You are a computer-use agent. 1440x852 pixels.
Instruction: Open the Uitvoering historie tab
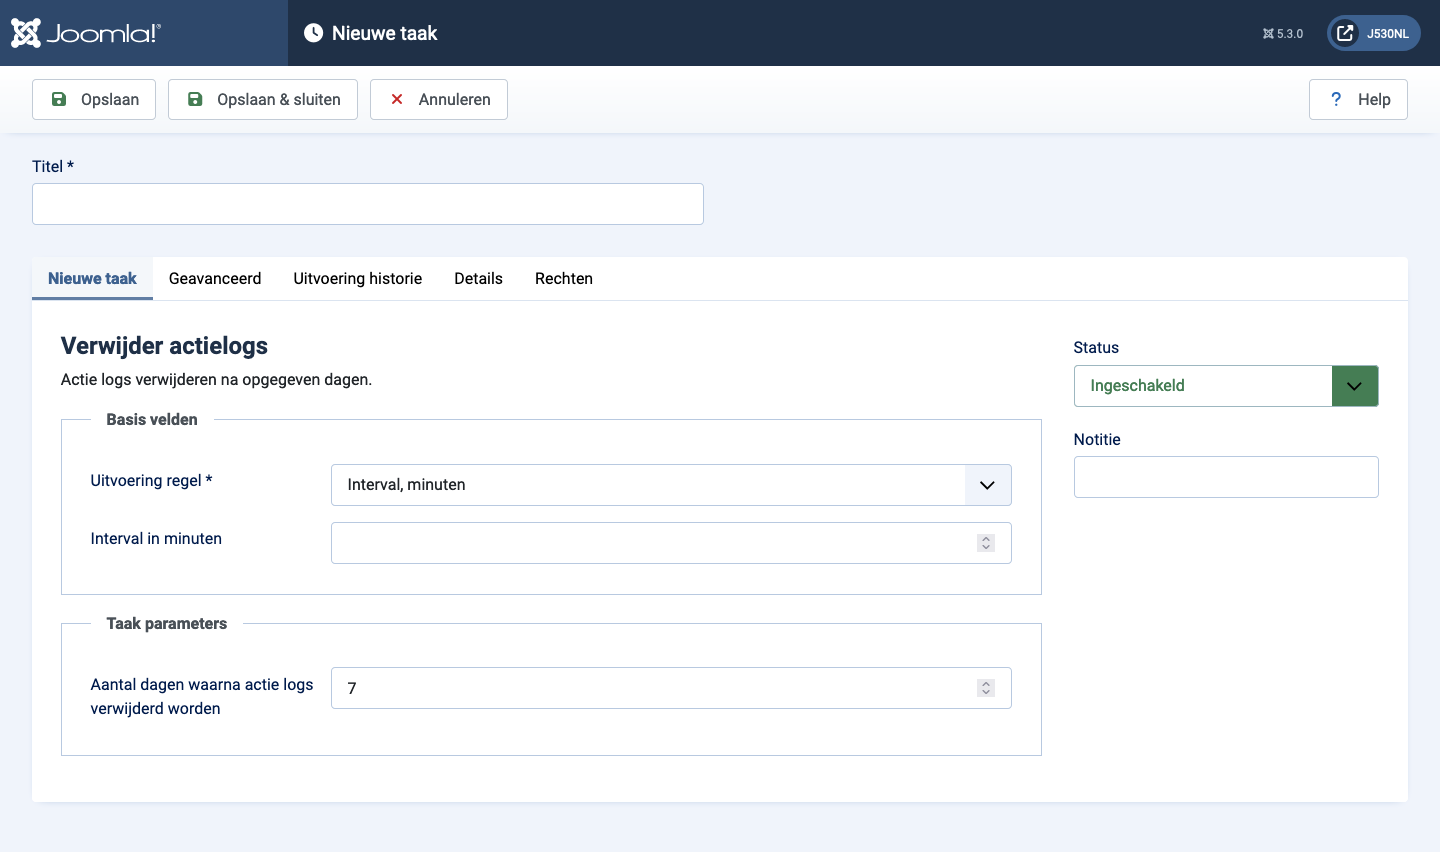(x=358, y=278)
